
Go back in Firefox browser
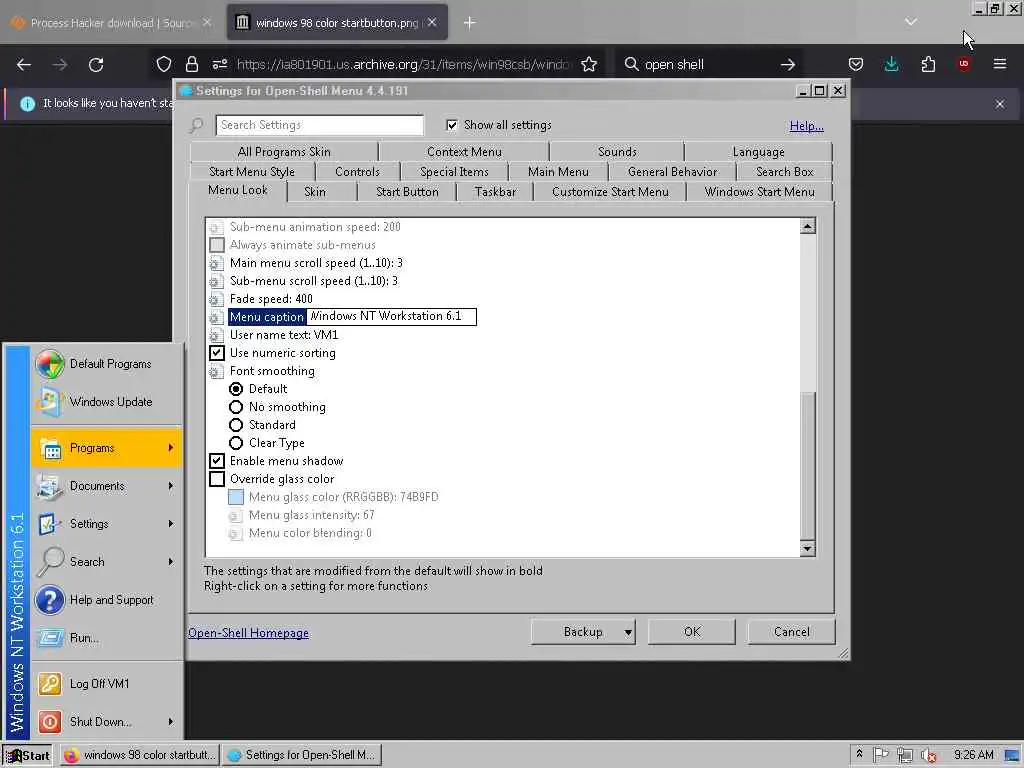(24, 64)
